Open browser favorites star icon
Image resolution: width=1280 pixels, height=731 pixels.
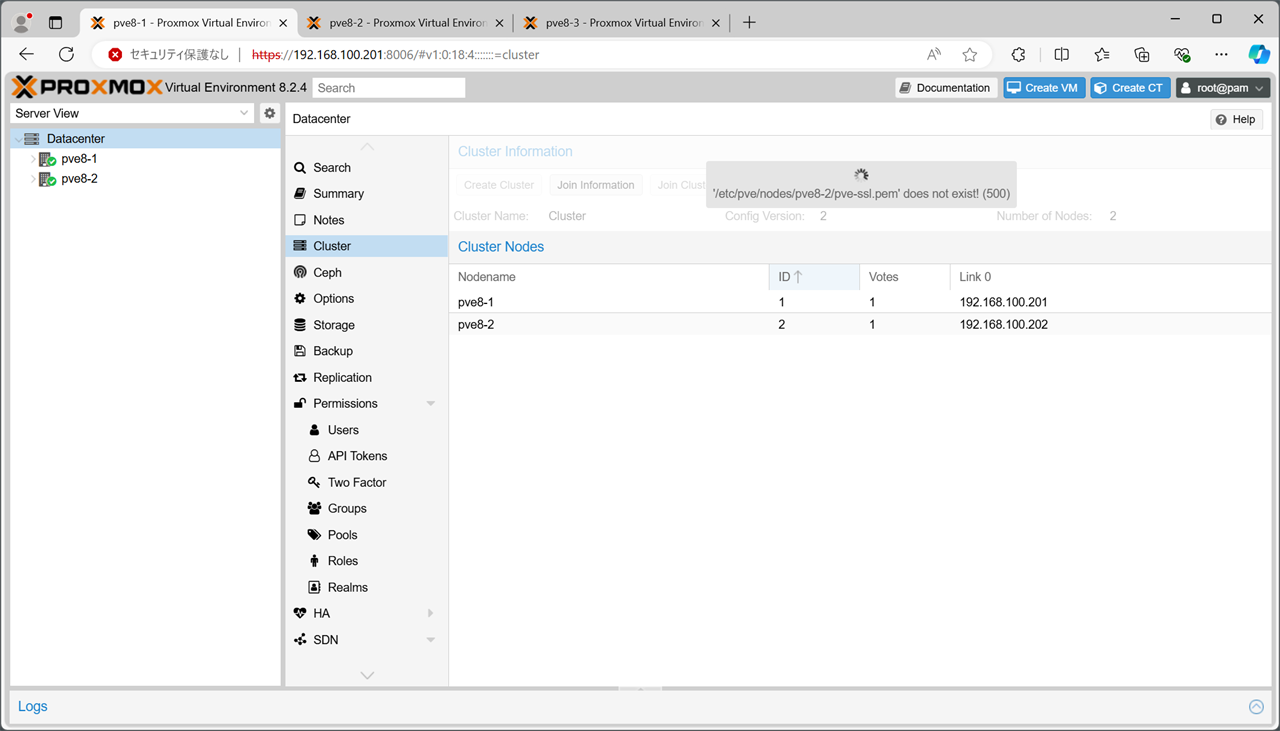(x=969, y=55)
